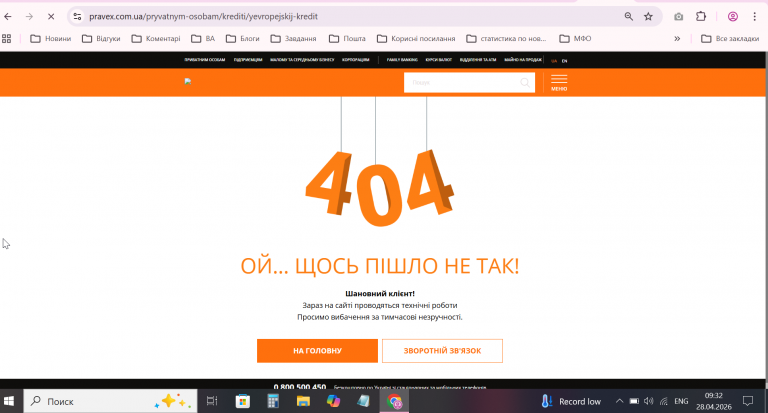
Task: Open the Корисні посилання bookmark folder
Action: (416, 39)
